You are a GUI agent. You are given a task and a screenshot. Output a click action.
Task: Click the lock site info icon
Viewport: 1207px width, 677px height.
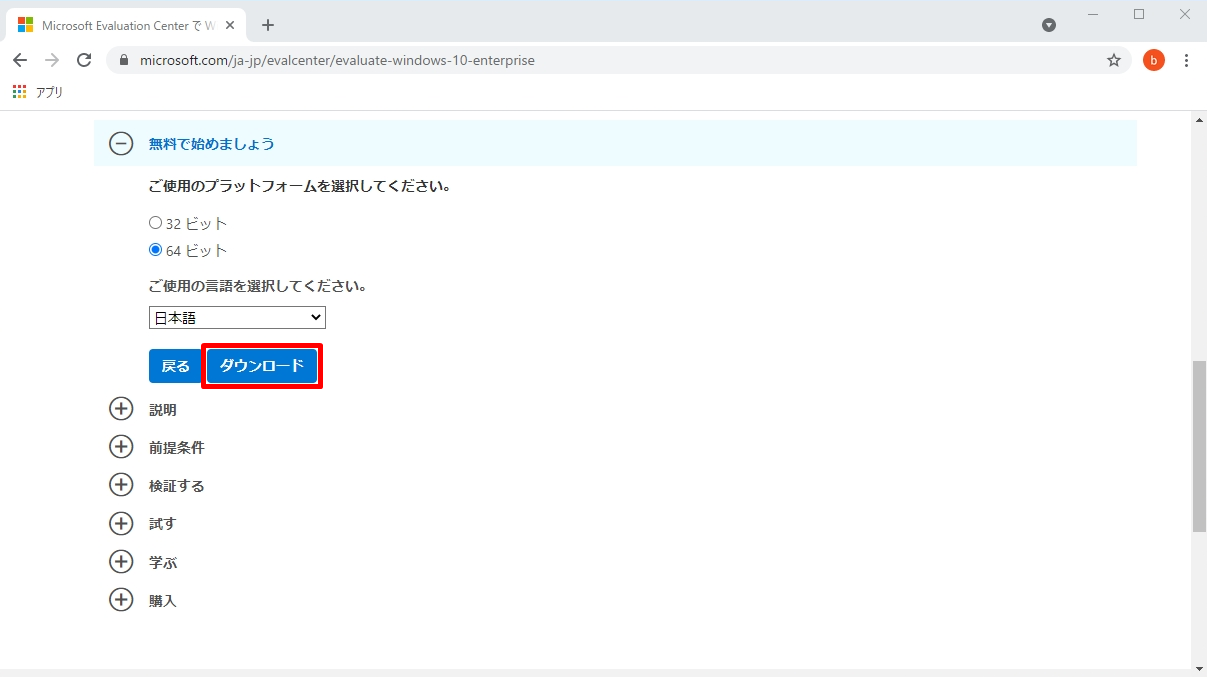tap(124, 60)
